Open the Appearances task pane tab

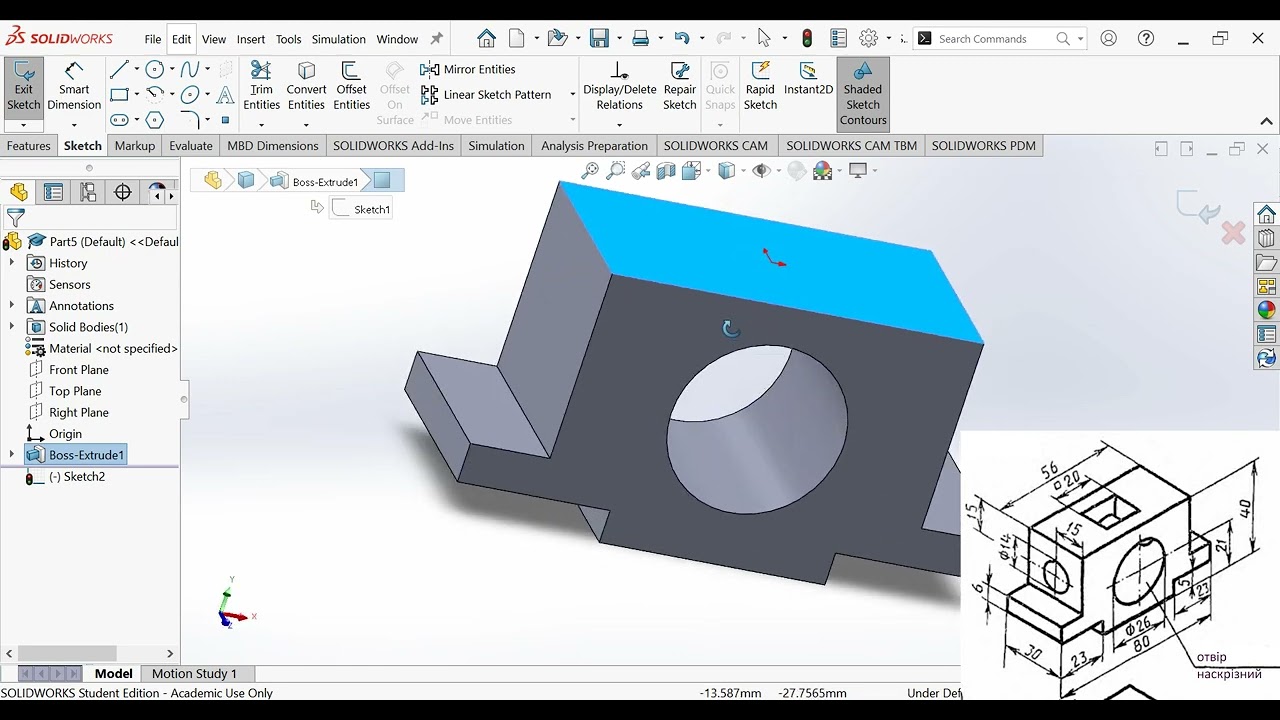1267,310
